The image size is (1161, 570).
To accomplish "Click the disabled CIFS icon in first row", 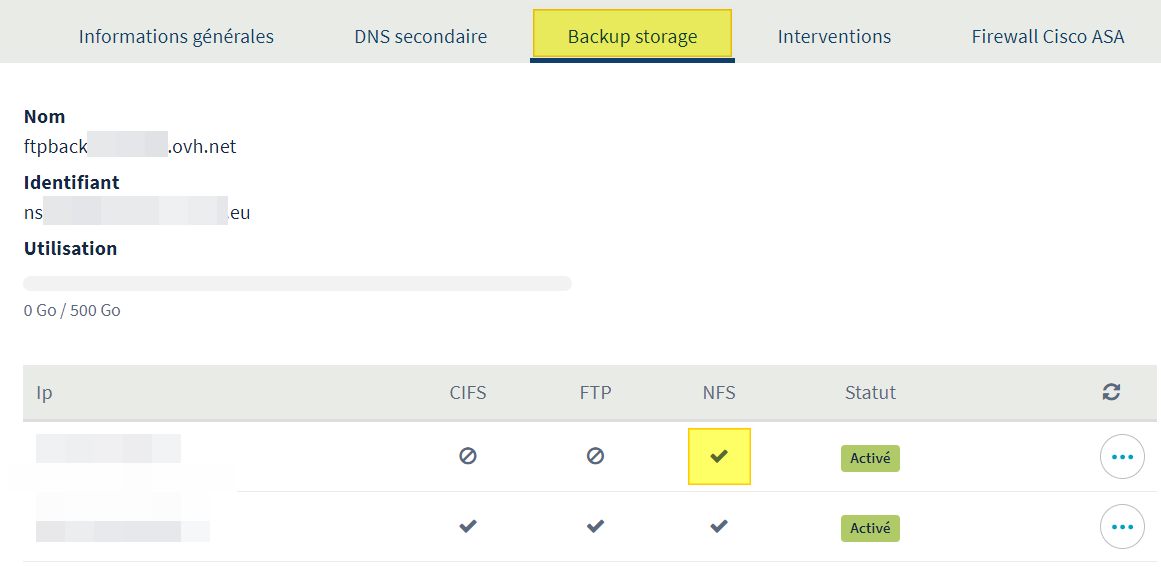I will 467,456.
